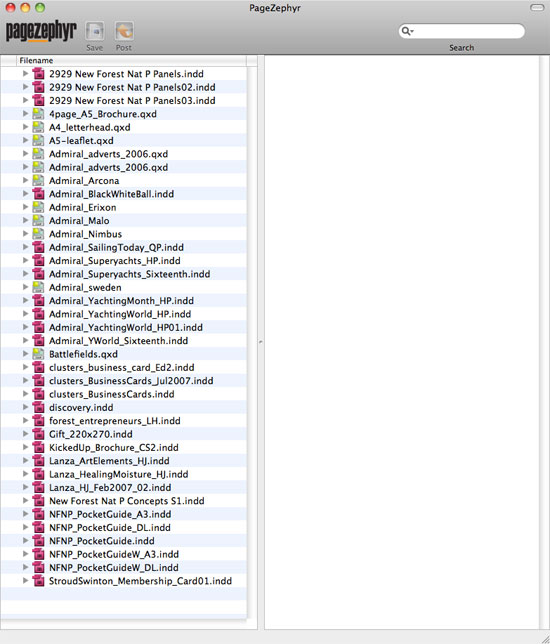
Task: Click the InDesign icon for 2929 New Forest Nat P Panels.indd
Action: tap(38, 74)
